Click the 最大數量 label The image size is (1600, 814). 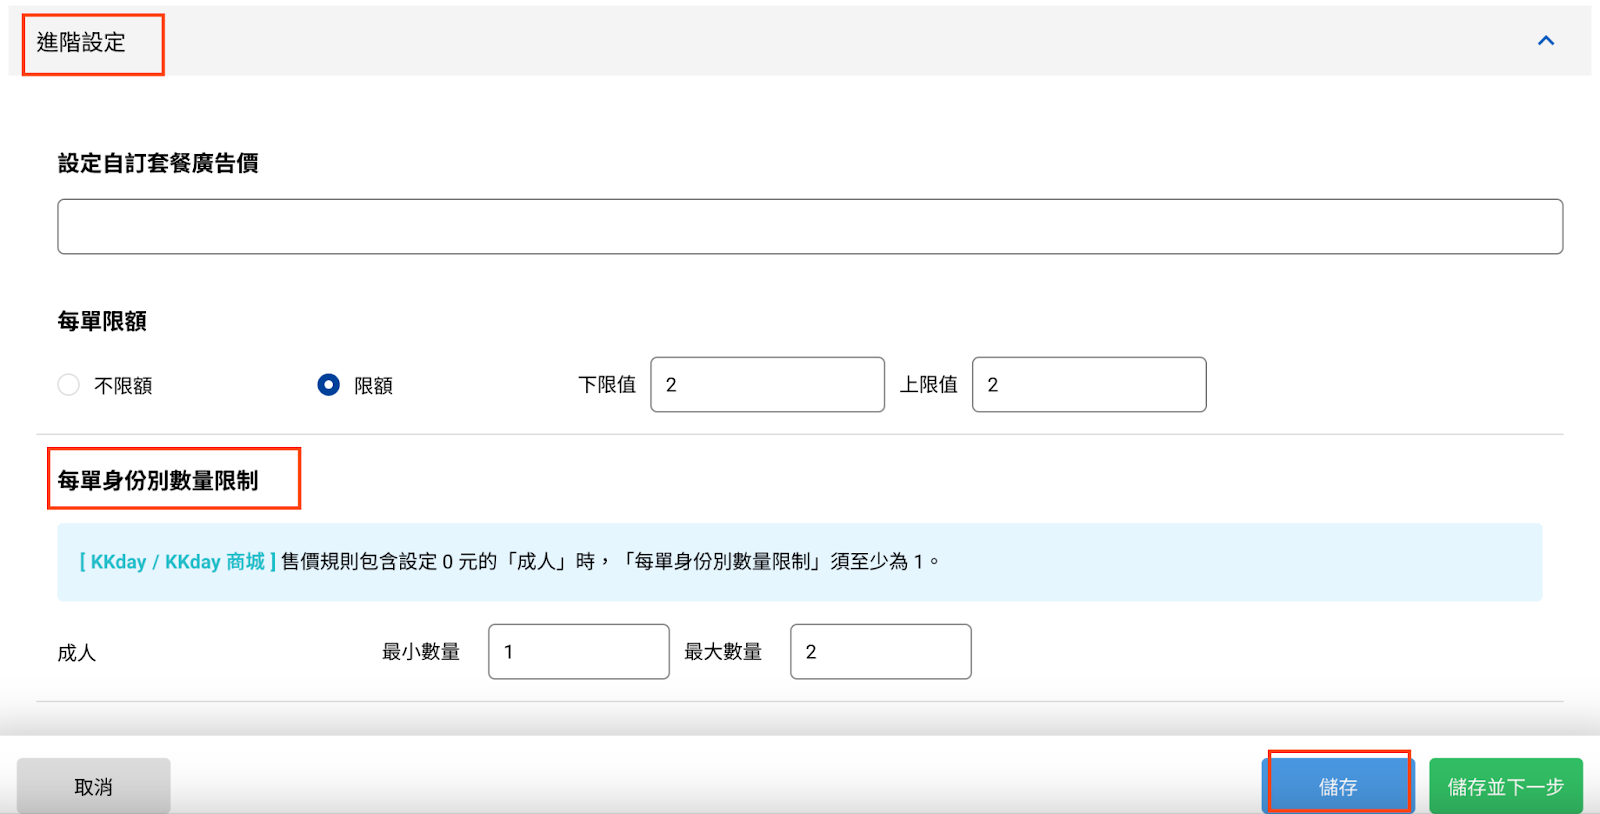point(723,652)
